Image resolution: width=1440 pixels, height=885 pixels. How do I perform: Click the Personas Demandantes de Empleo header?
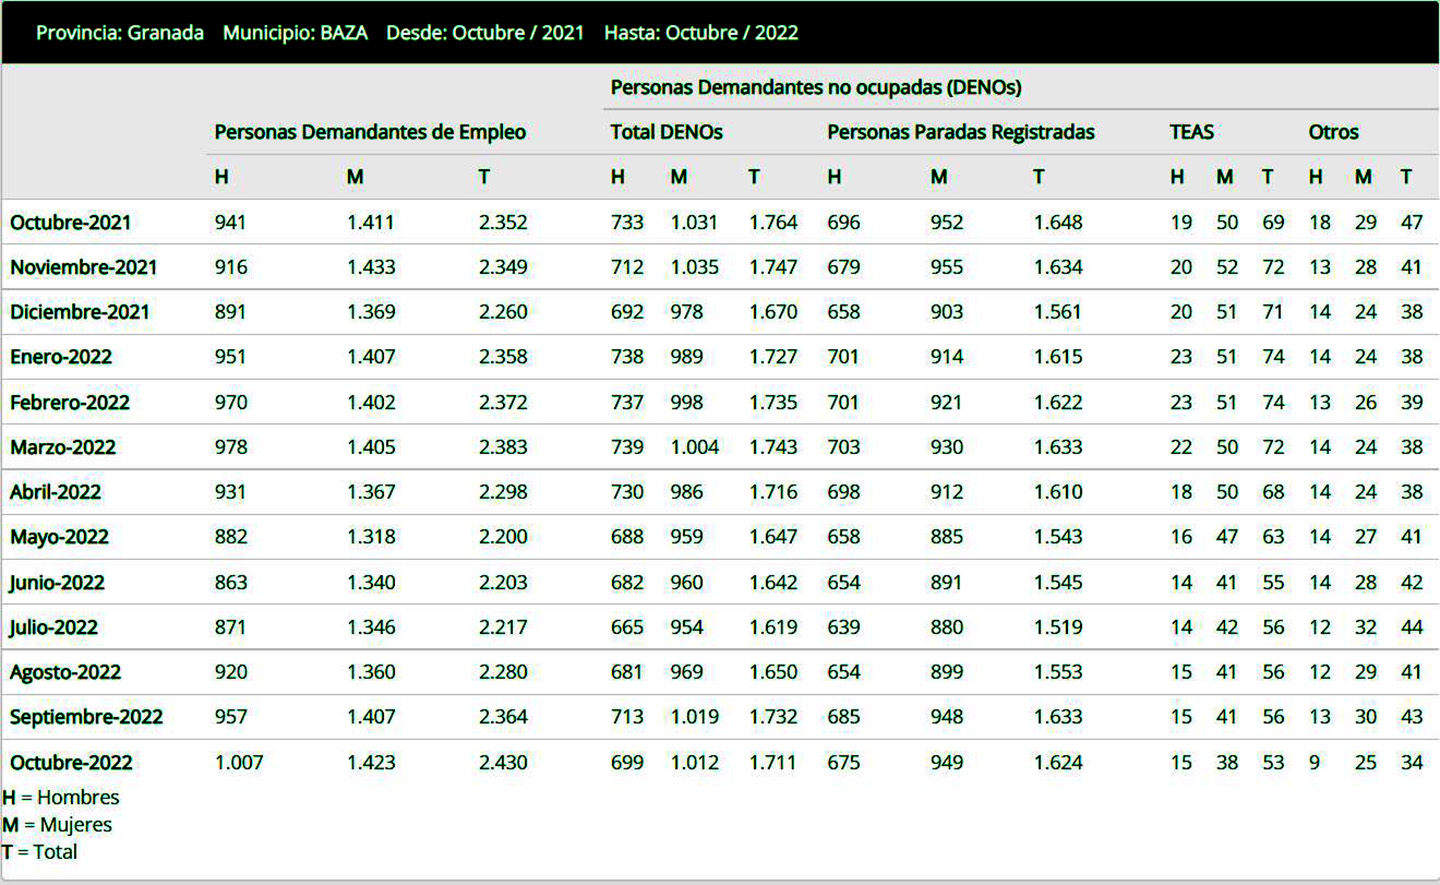[x=370, y=132]
